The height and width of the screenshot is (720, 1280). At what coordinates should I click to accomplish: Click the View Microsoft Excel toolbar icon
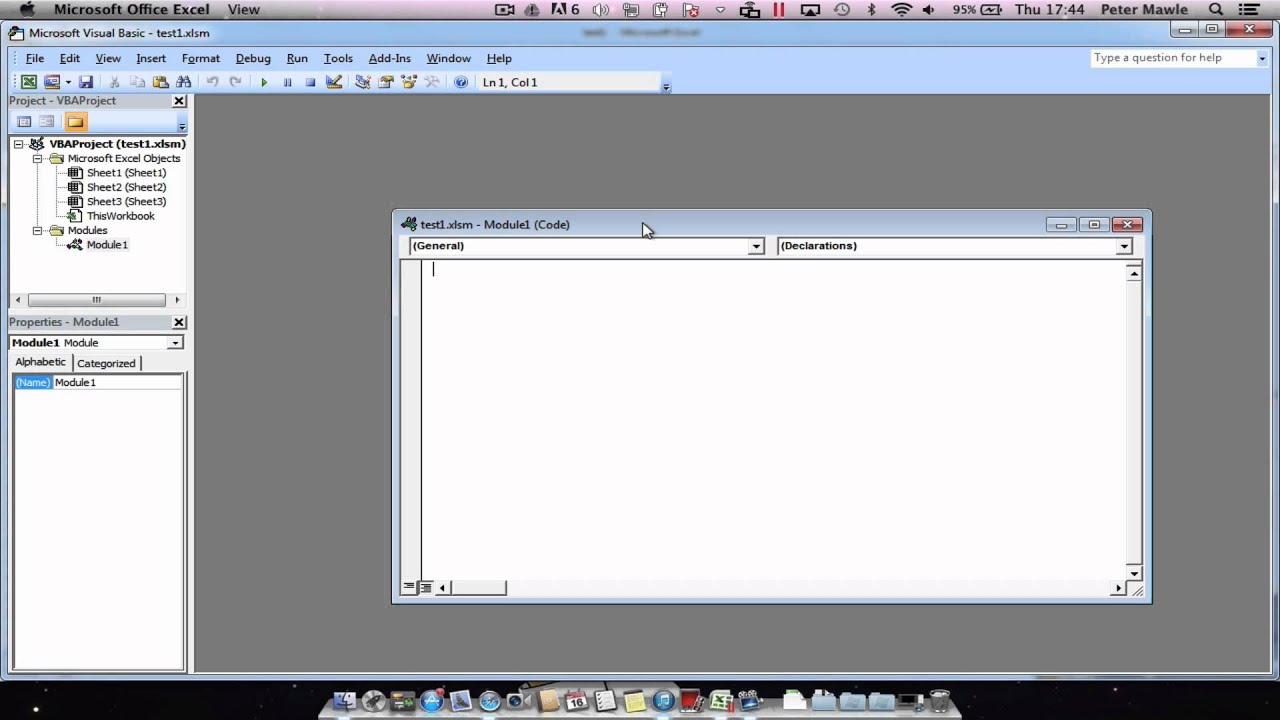[x=29, y=82]
